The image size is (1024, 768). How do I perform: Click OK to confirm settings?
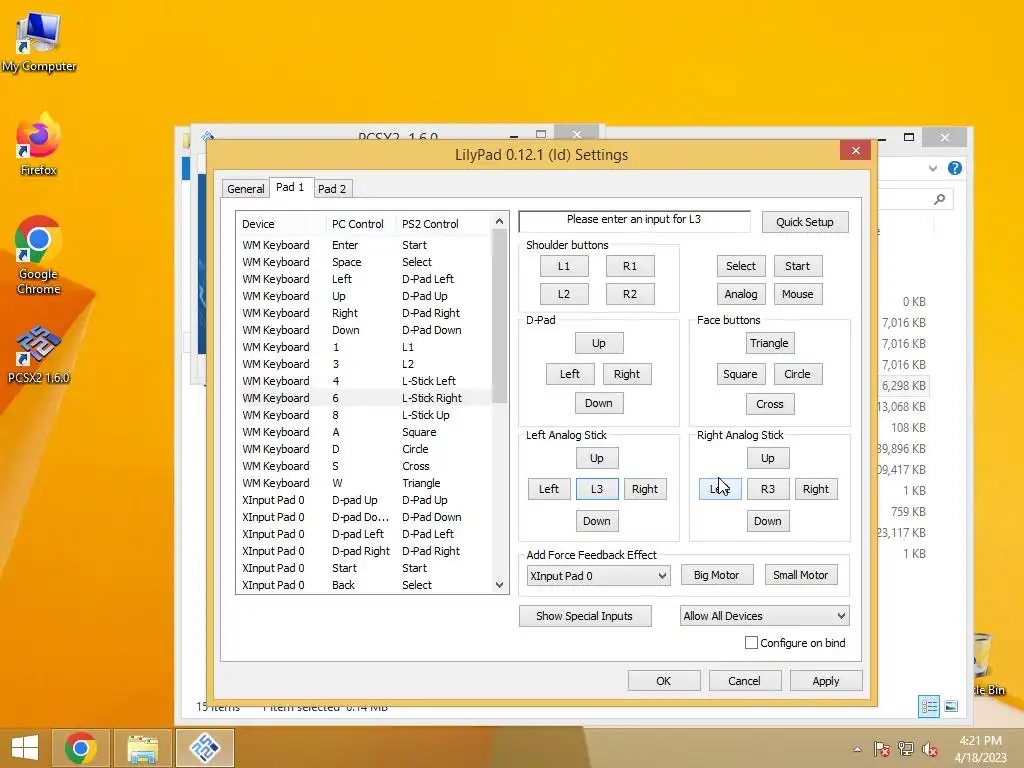[x=664, y=680]
